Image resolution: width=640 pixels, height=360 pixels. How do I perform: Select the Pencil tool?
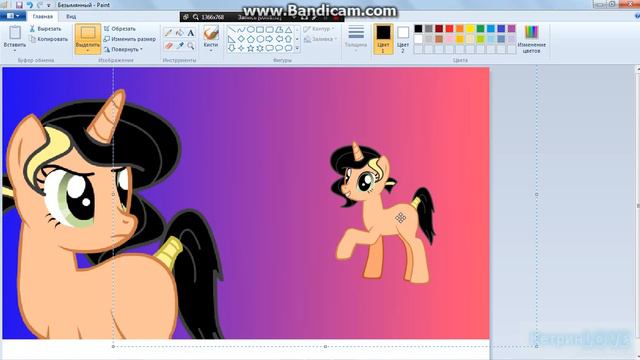click(168, 33)
